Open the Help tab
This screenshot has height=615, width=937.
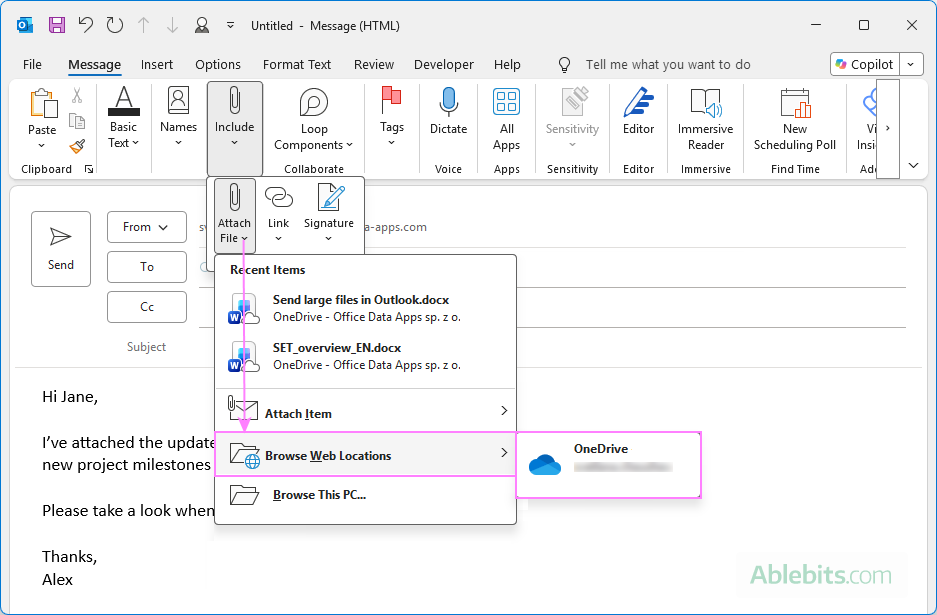[x=507, y=65]
